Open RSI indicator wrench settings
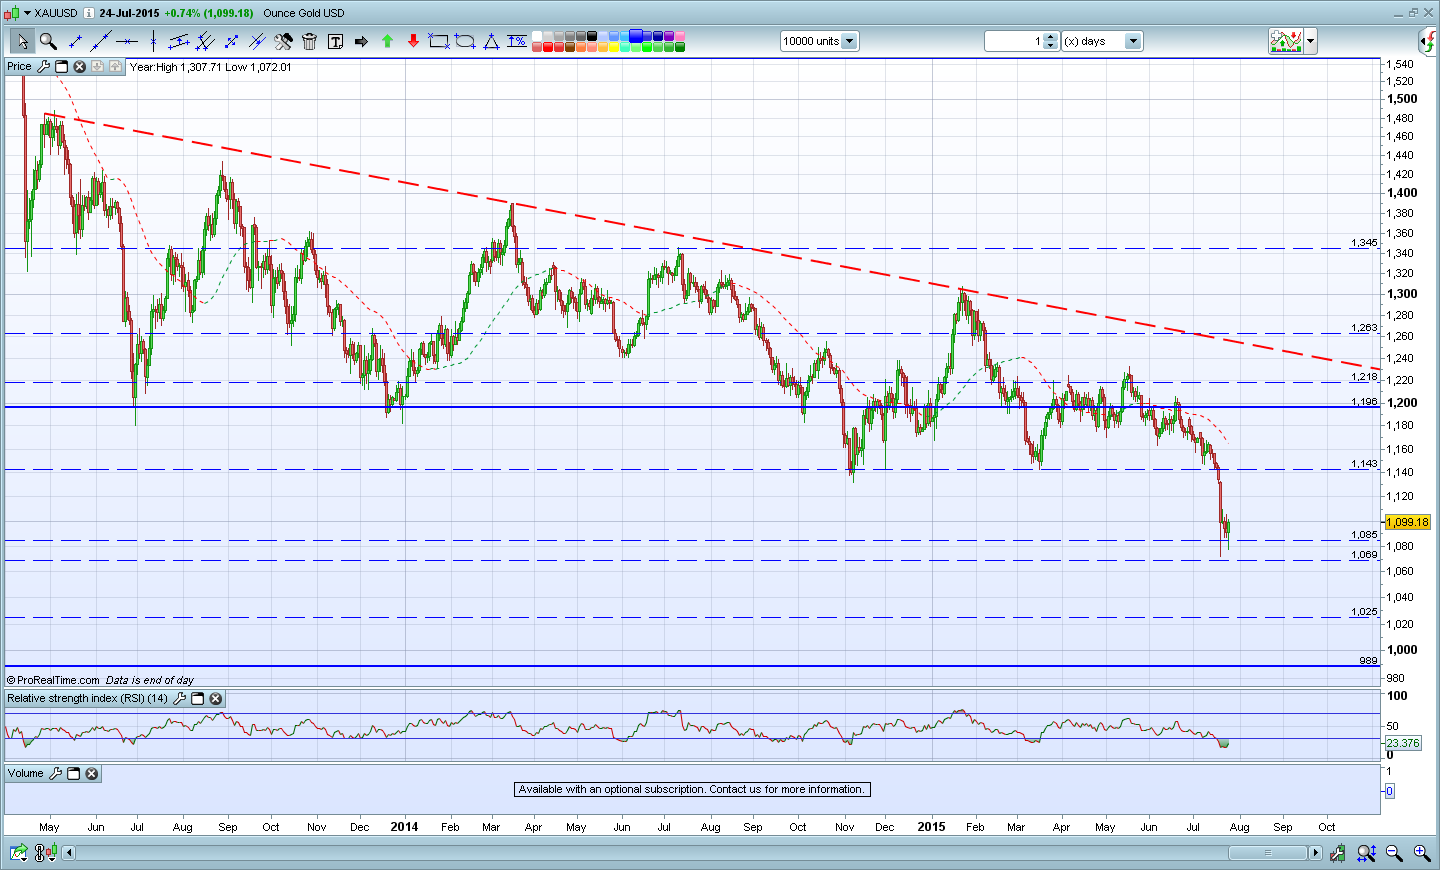The height and width of the screenshot is (870, 1440). (x=179, y=699)
